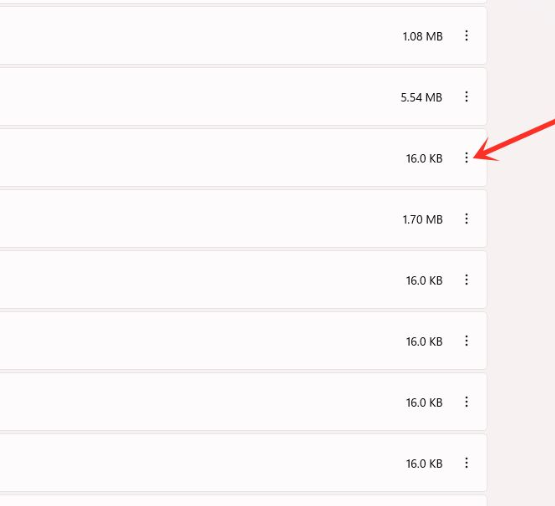Open three-dot menu of 16.0 KB entry right after 1.70 MB
Screen dimensions: 555x506
click(x=466, y=280)
